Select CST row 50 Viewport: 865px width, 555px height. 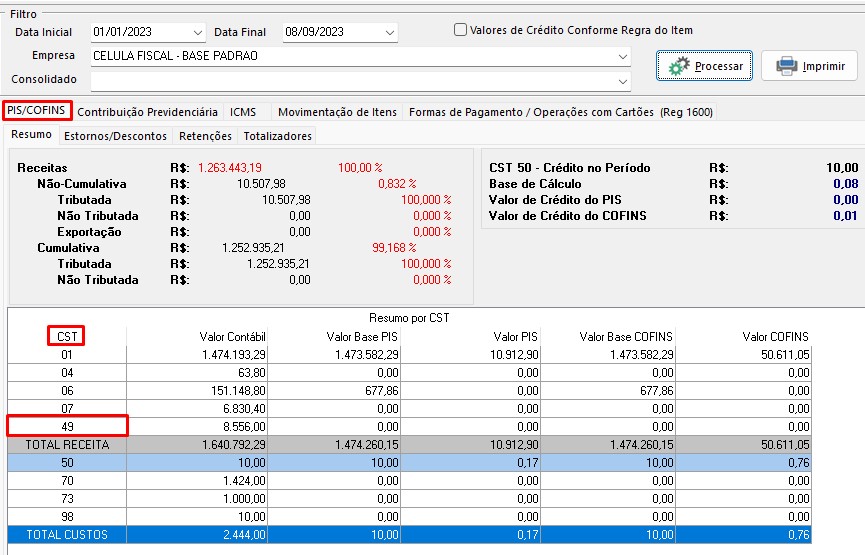pyautogui.click(x=67, y=463)
